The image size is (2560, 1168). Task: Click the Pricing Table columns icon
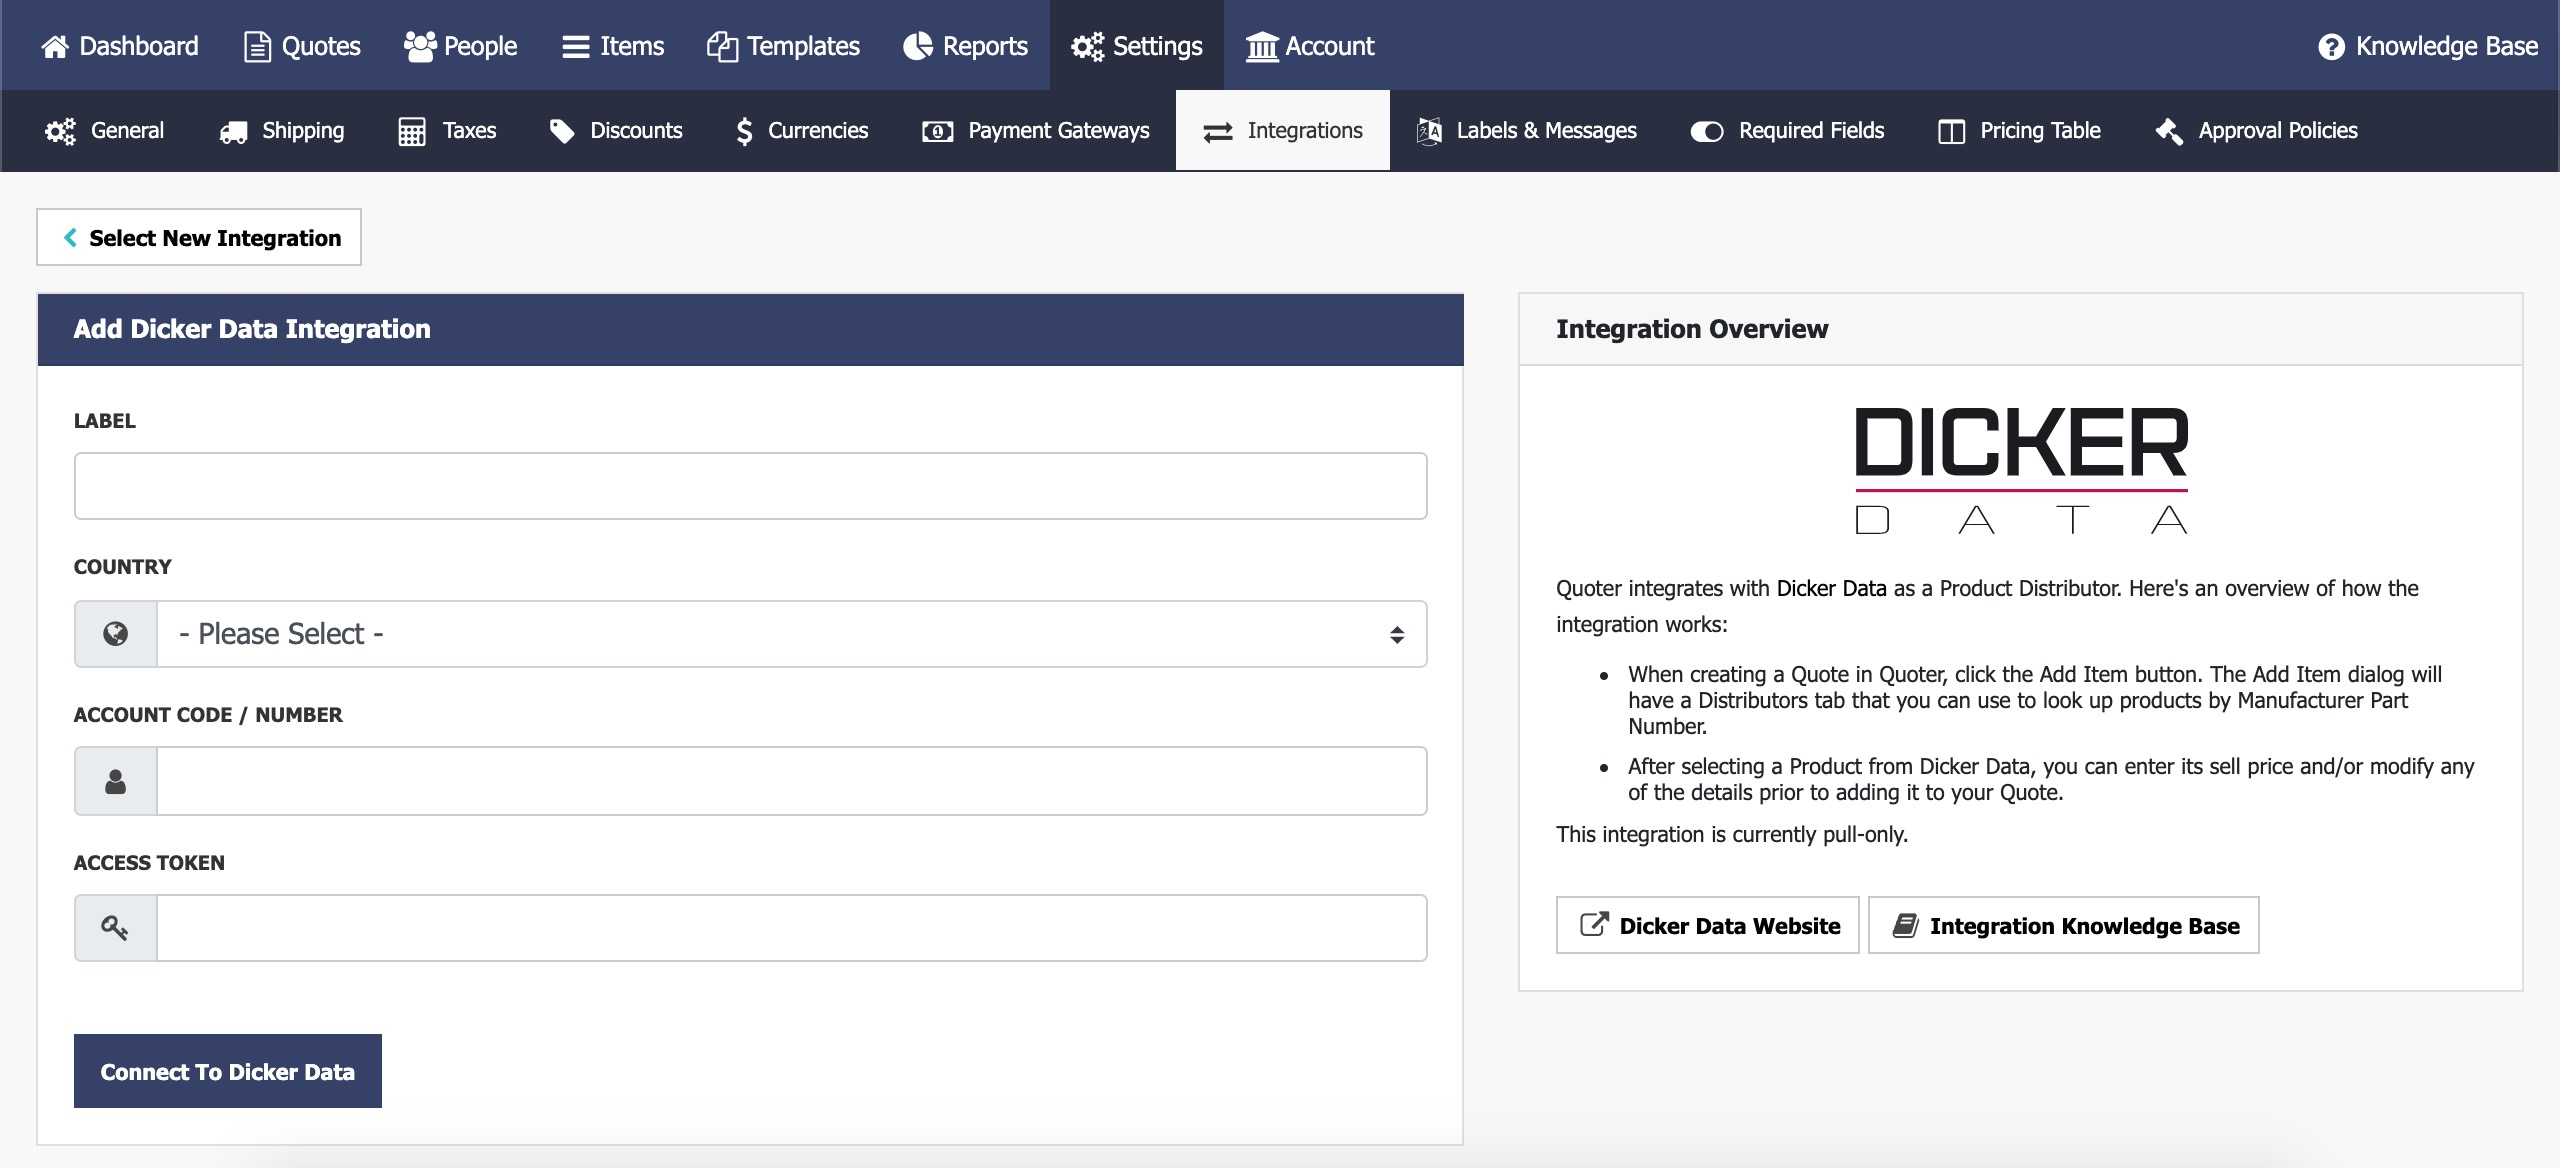1951,131
